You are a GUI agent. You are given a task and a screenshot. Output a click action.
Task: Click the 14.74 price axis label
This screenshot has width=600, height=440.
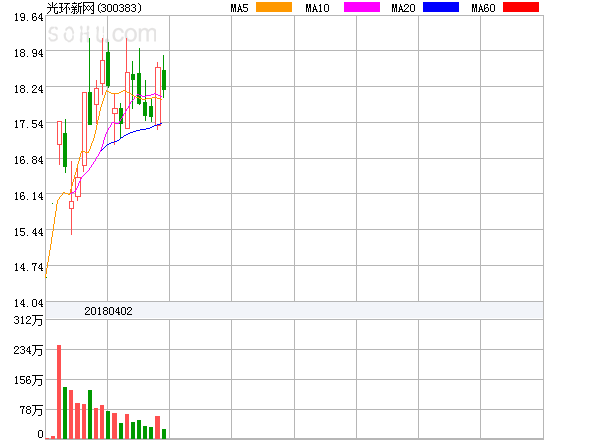tap(29, 267)
